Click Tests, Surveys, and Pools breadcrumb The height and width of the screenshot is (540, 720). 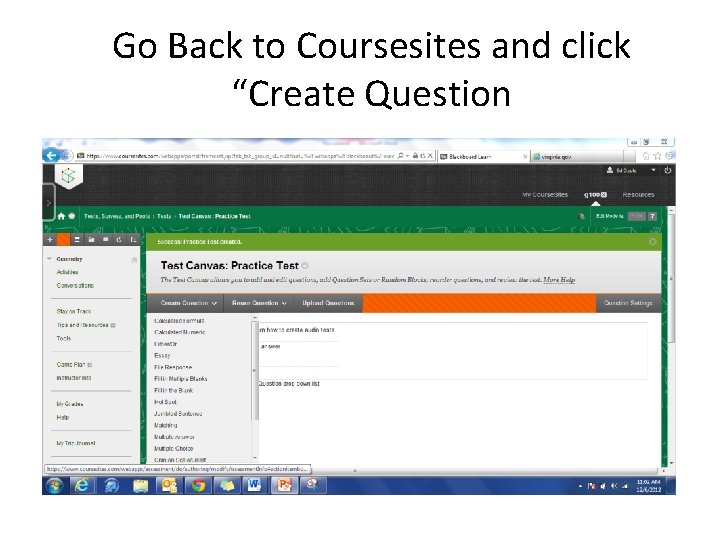click(x=117, y=216)
